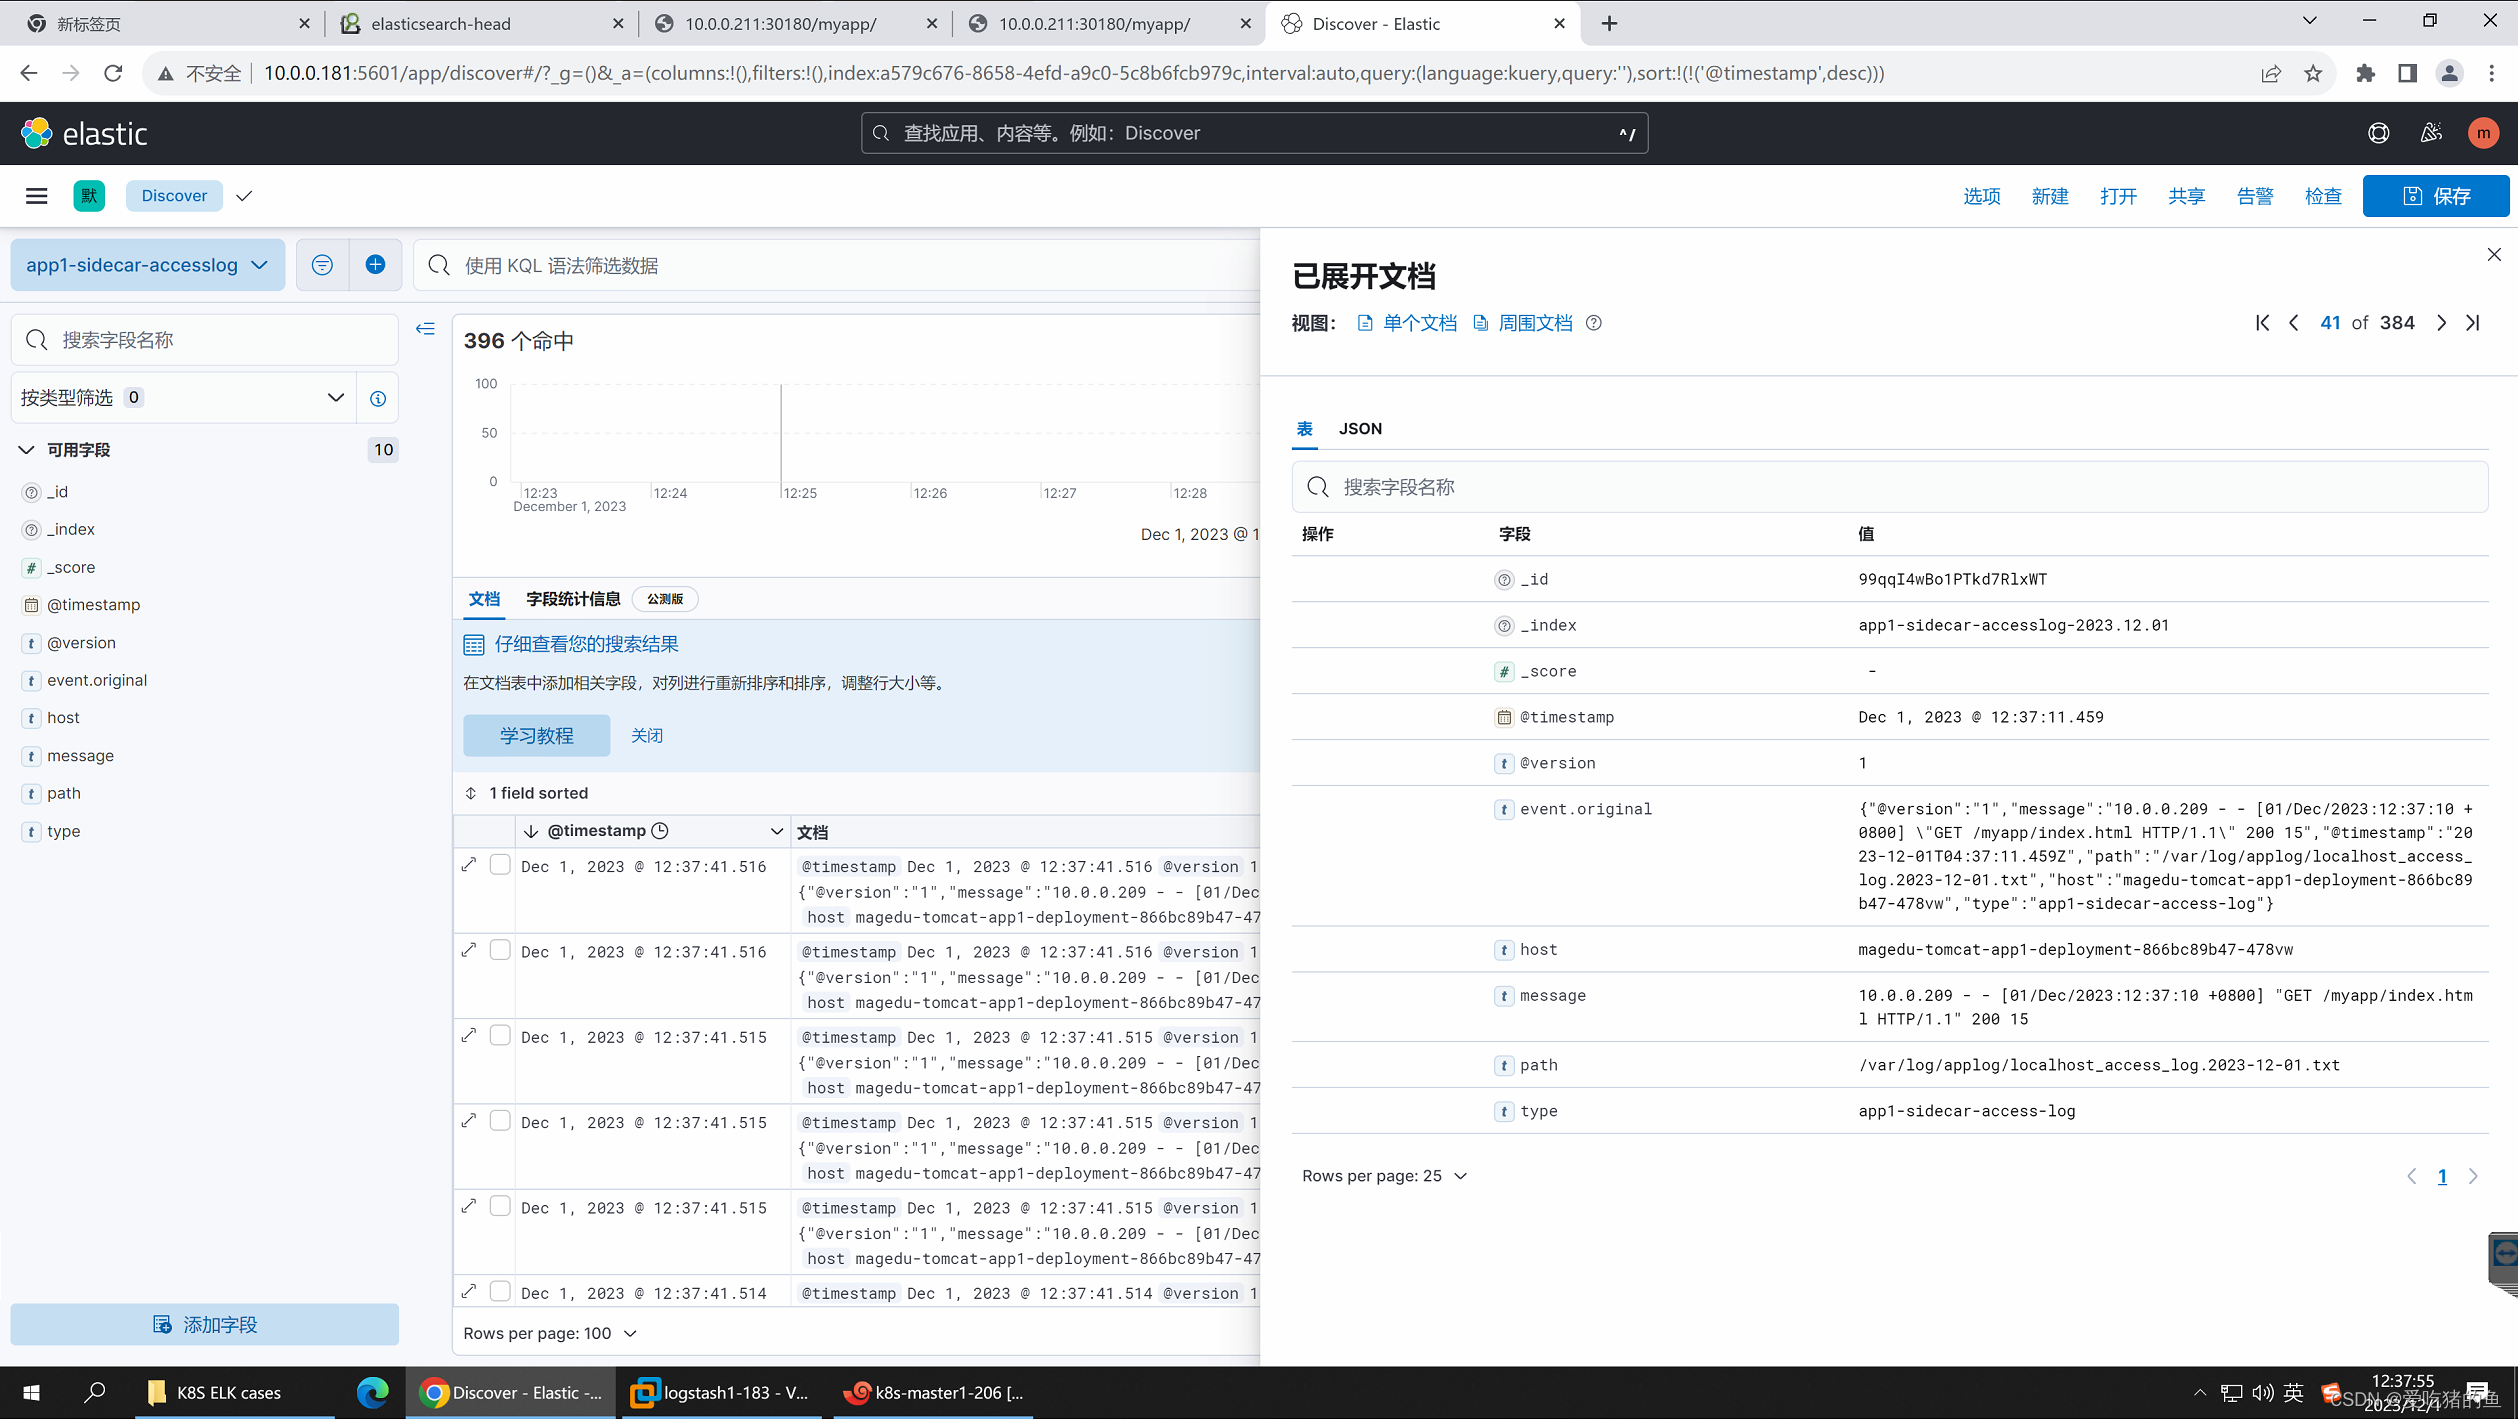Click the elastic logo
This screenshot has height=1419, width=2518.
click(x=84, y=133)
